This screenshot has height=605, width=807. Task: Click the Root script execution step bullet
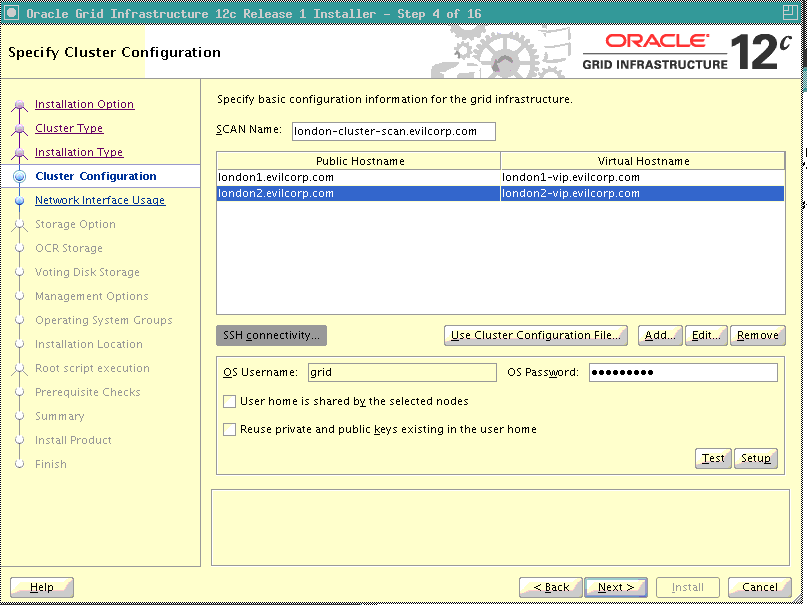(20, 369)
